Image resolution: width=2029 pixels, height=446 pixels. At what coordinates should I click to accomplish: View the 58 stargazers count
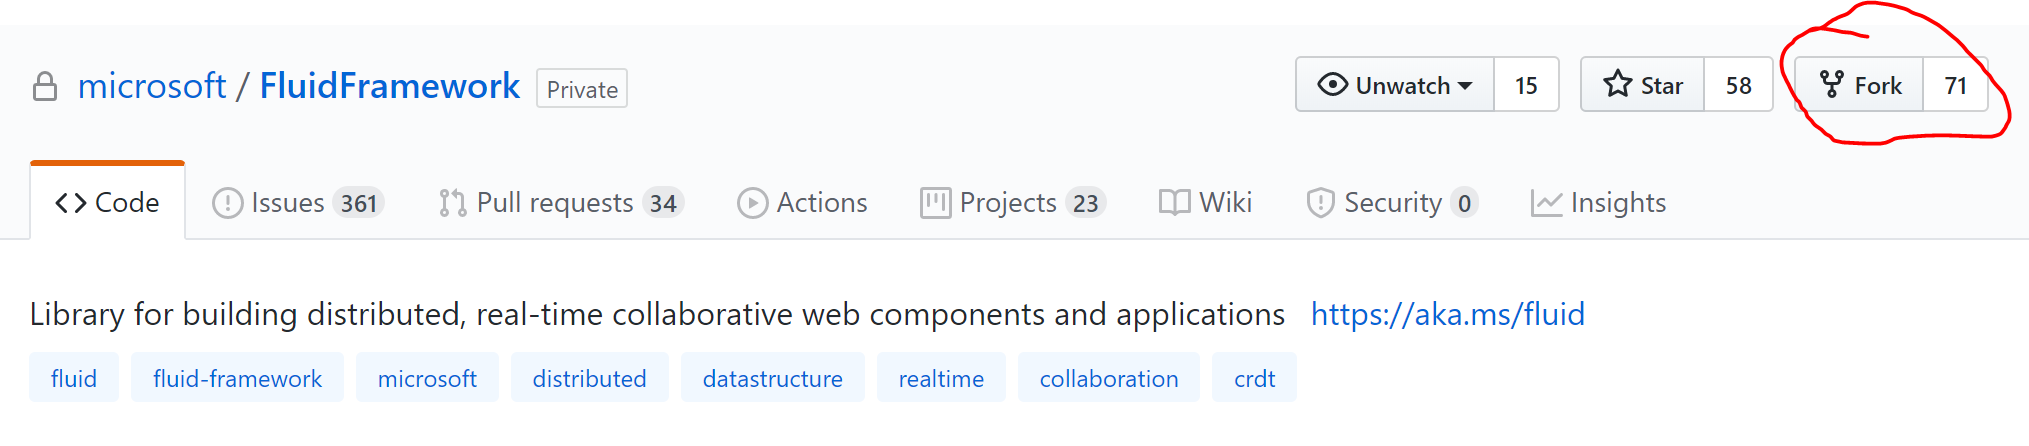click(1738, 85)
